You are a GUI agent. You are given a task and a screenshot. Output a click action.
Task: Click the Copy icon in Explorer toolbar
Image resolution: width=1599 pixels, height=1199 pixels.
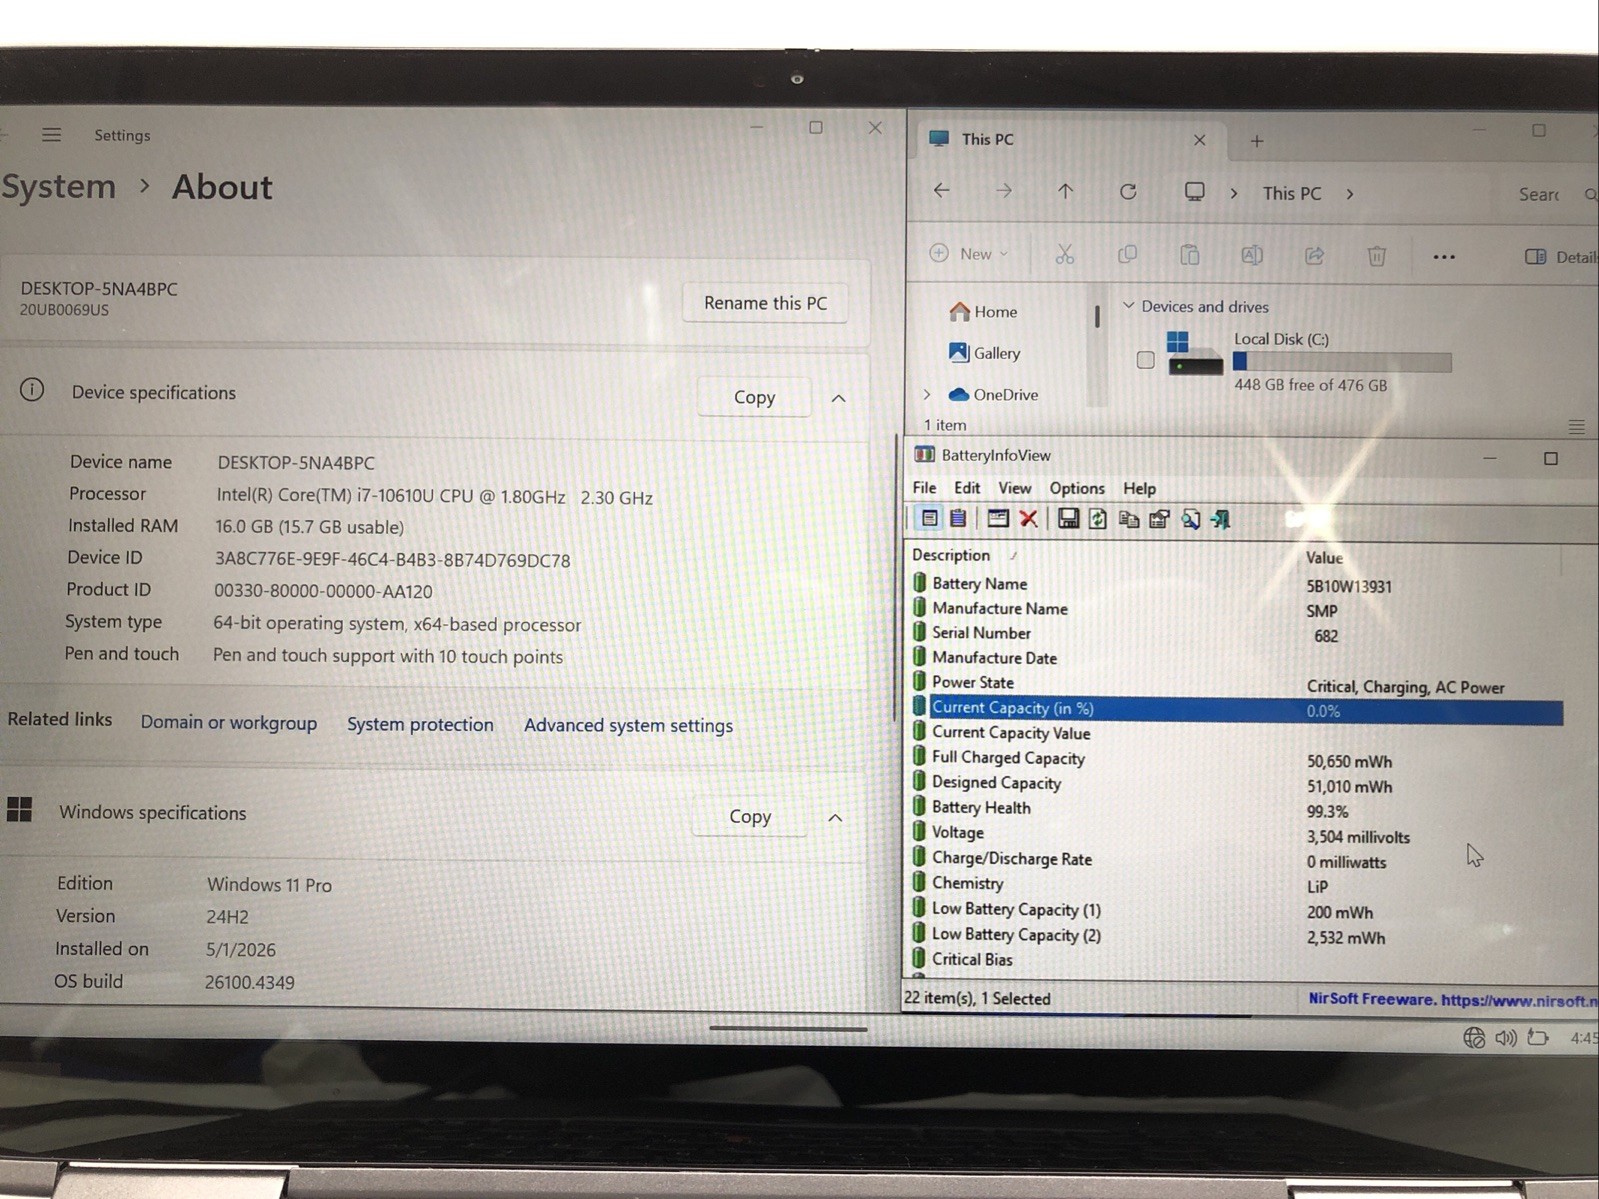1127,255
